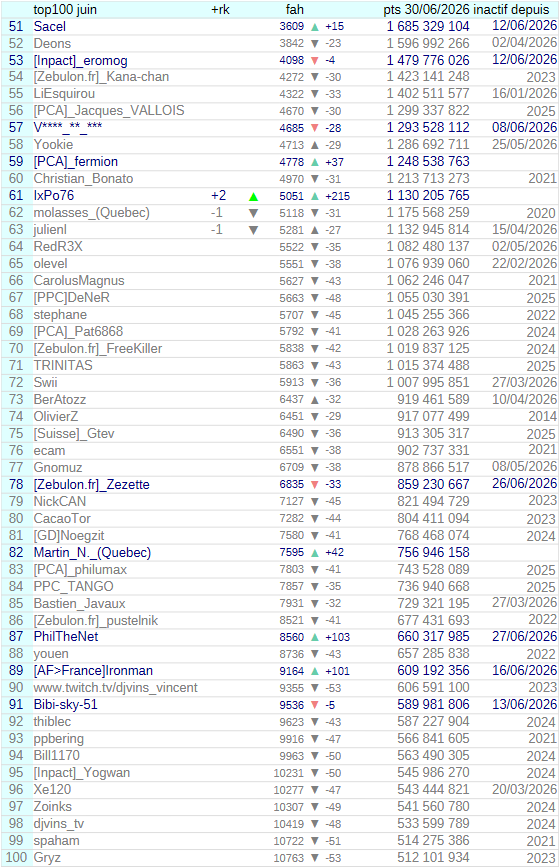Click the grey down arrow in spaham's row
Screen dimensions: 560x868
point(315,841)
